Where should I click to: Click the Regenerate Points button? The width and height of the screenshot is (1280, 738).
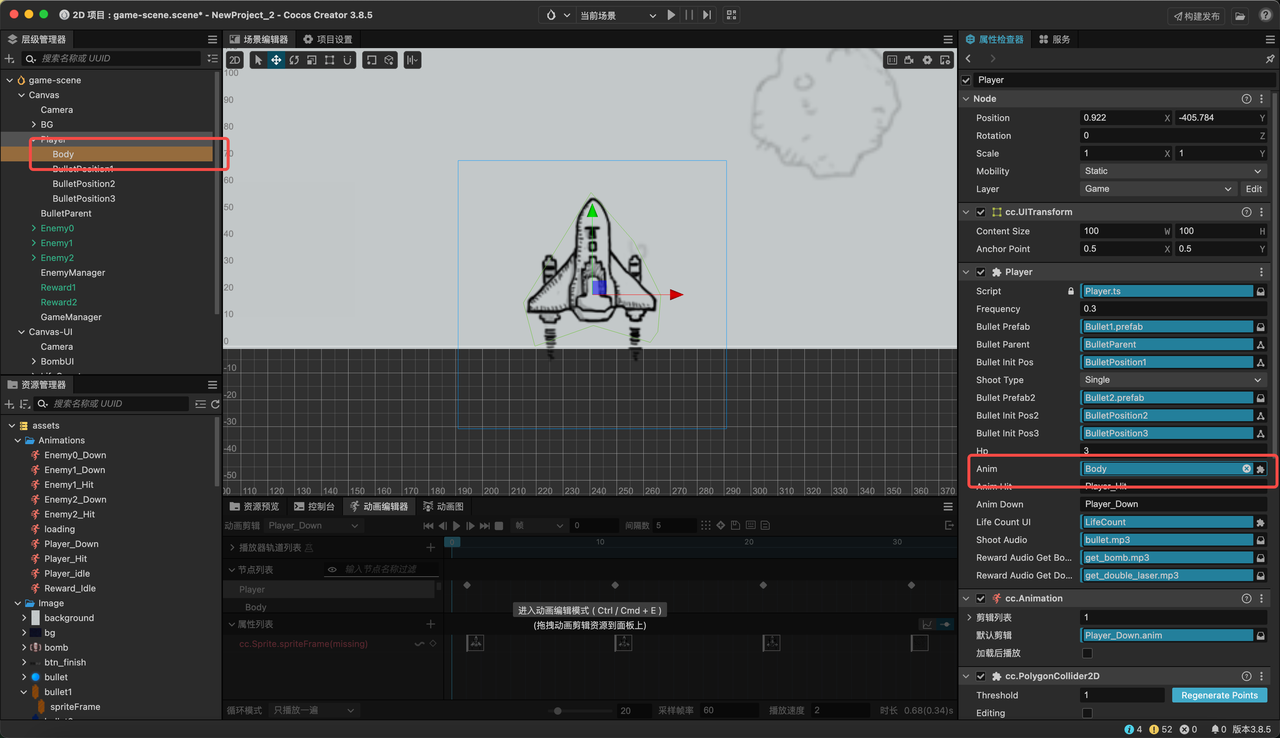(x=1219, y=695)
